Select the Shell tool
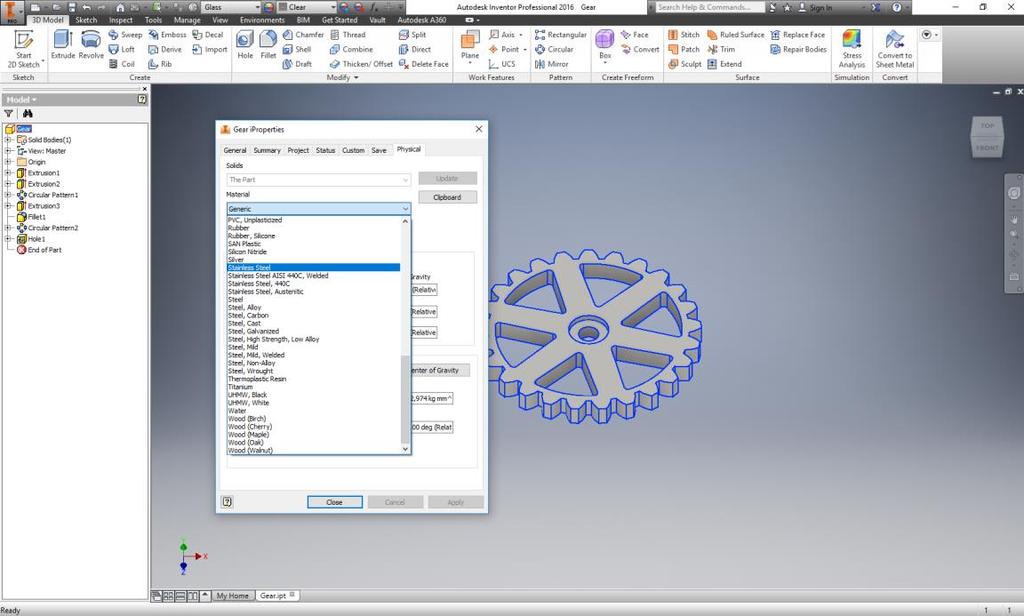 pyautogui.click(x=297, y=49)
